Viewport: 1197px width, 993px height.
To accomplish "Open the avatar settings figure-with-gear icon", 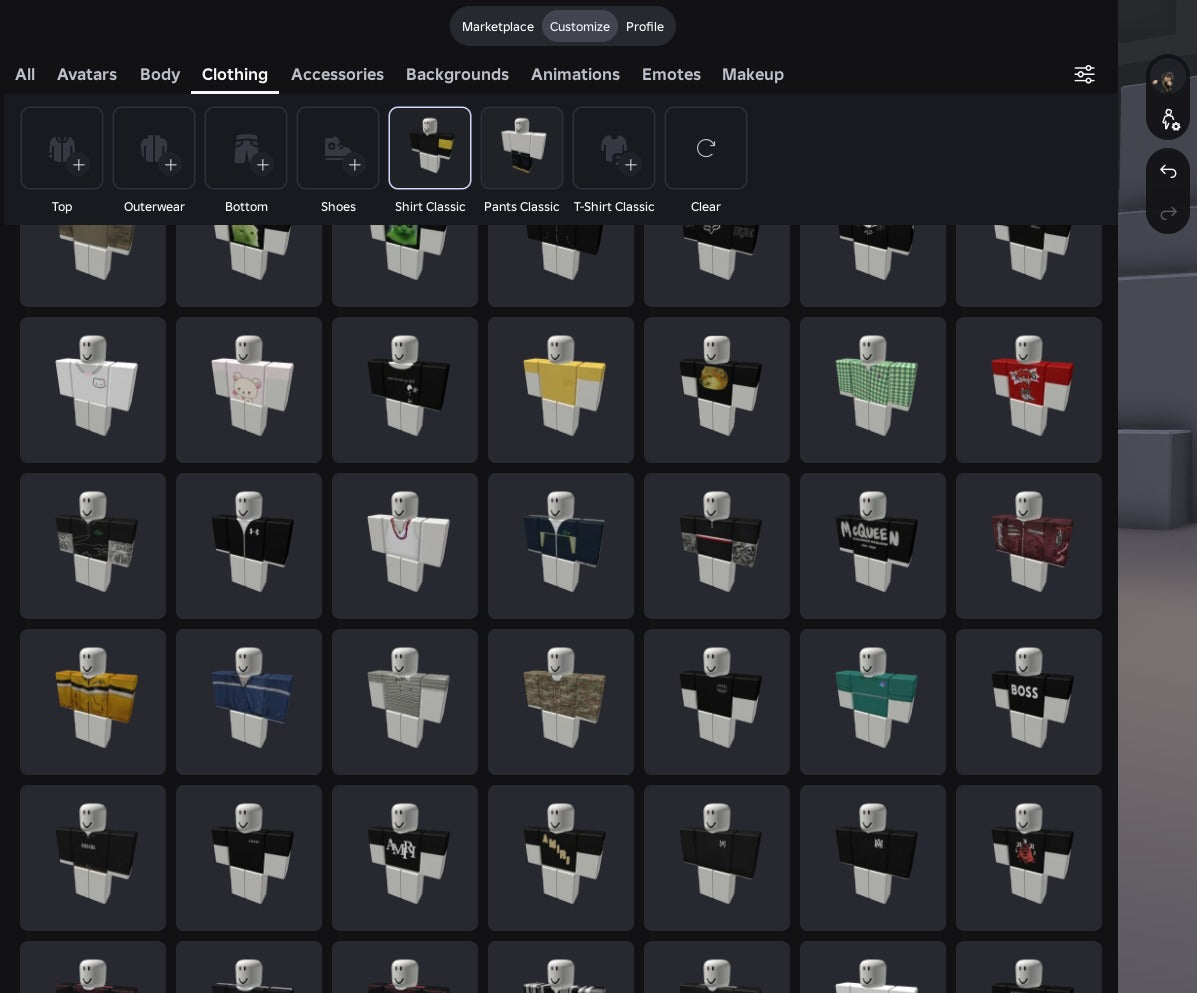I will (x=1169, y=119).
